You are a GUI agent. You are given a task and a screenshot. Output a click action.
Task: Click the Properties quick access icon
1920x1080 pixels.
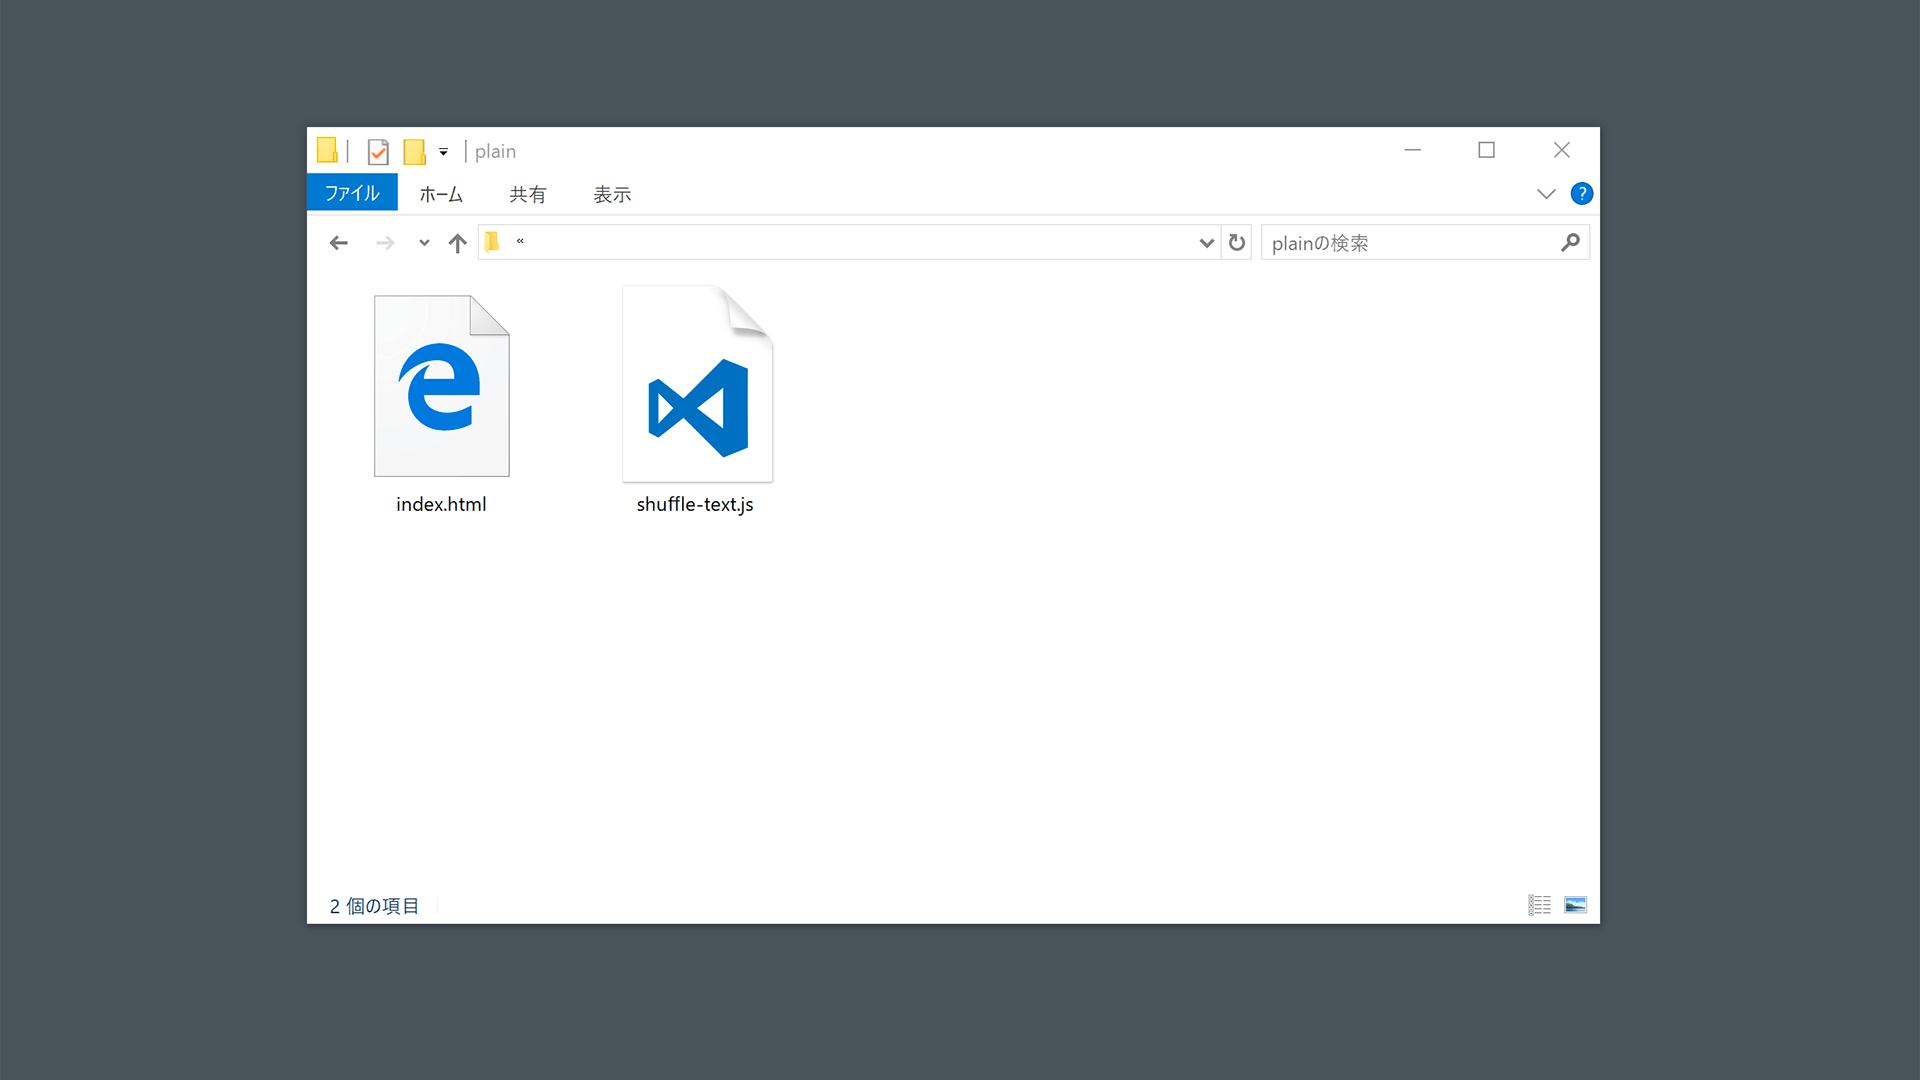(x=378, y=152)
